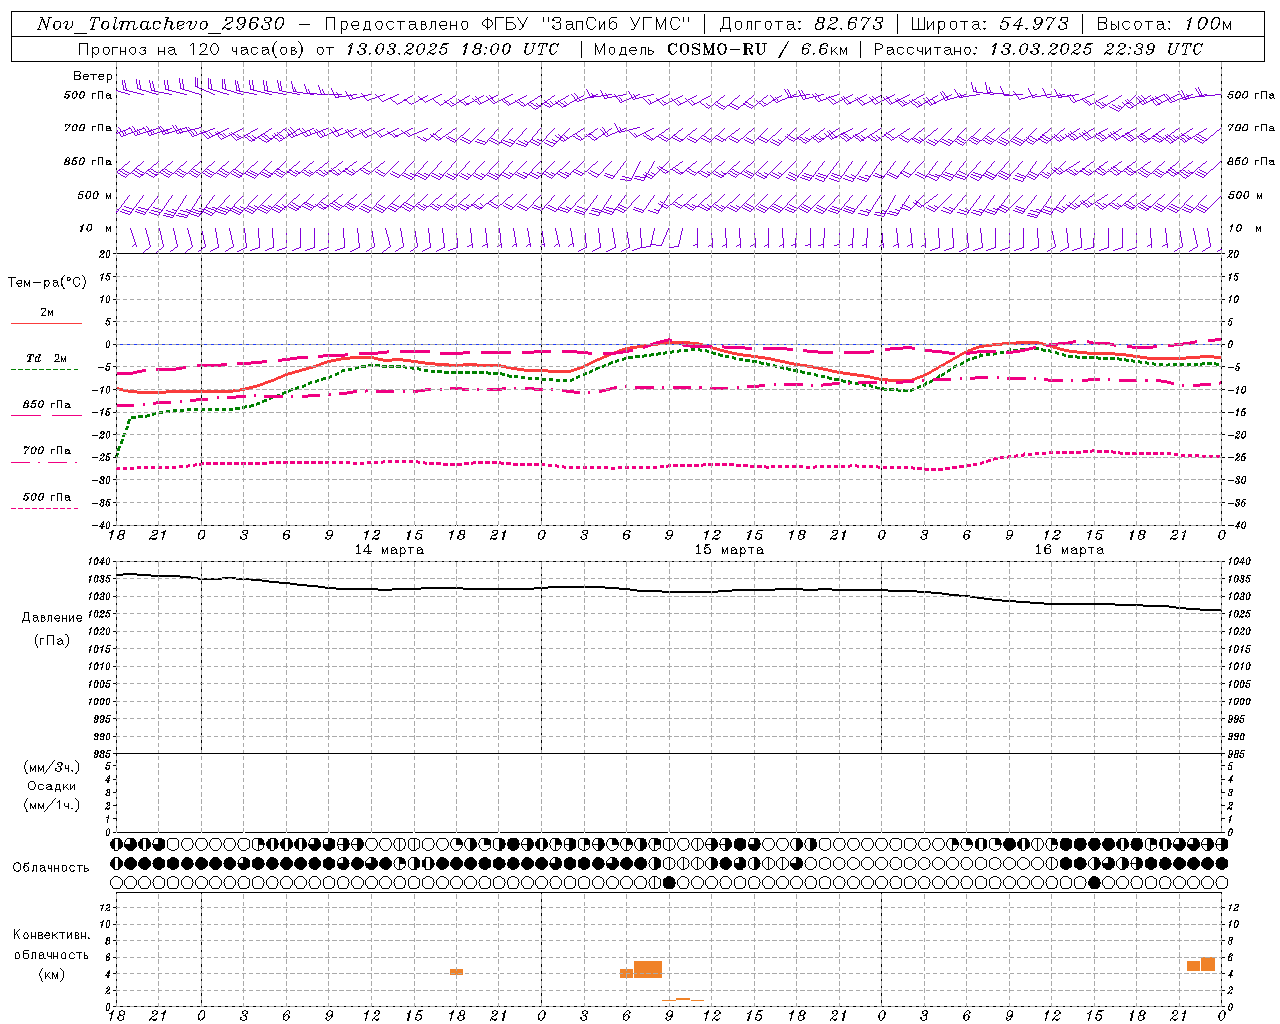The width and height of the screenshot is (1280, 1024).
Task: Select the "Давление" pressure panel label
Action: click(x=52, y=618)
